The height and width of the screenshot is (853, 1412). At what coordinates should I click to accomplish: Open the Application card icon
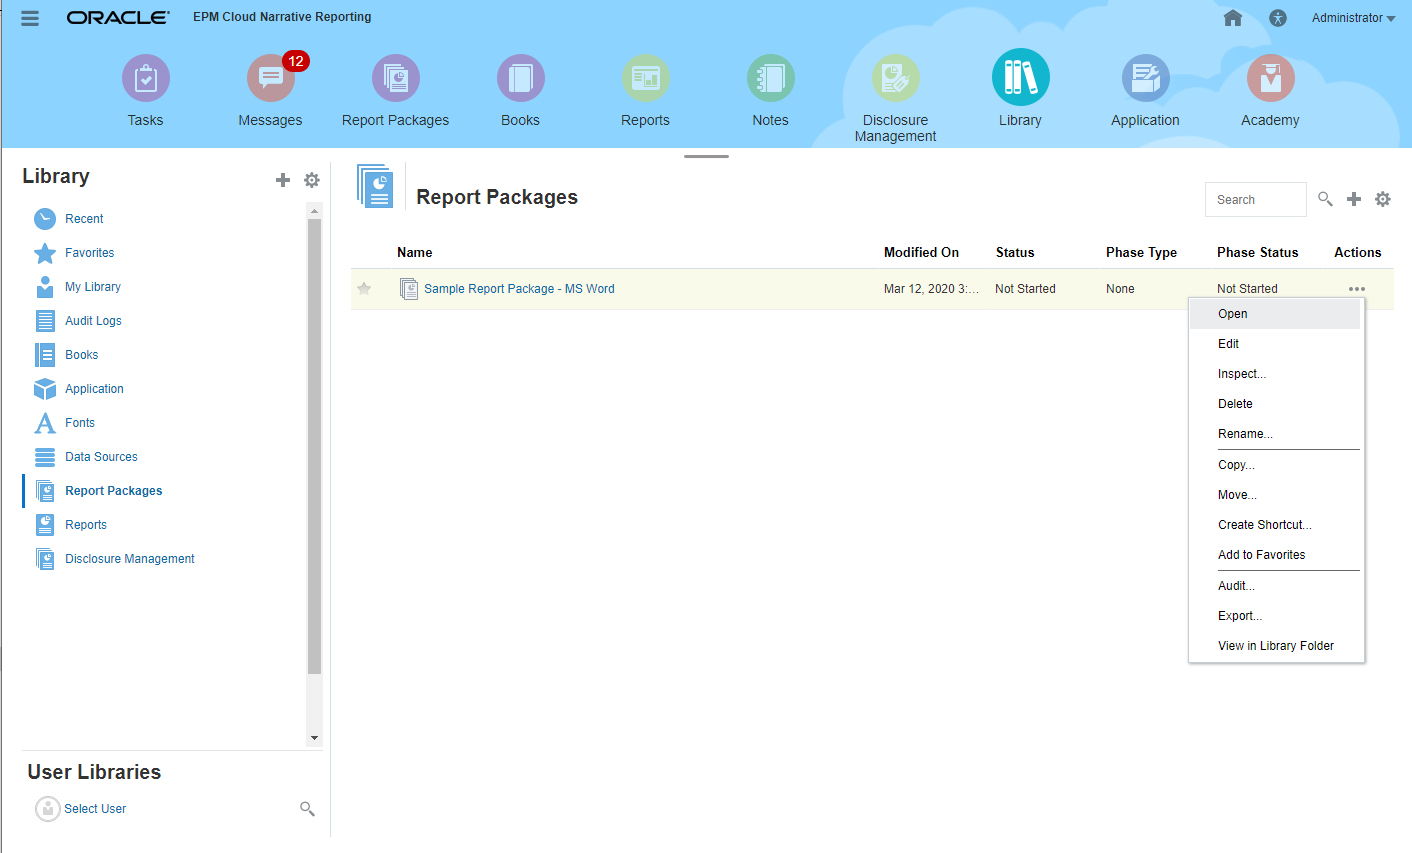click(1146, 78)
